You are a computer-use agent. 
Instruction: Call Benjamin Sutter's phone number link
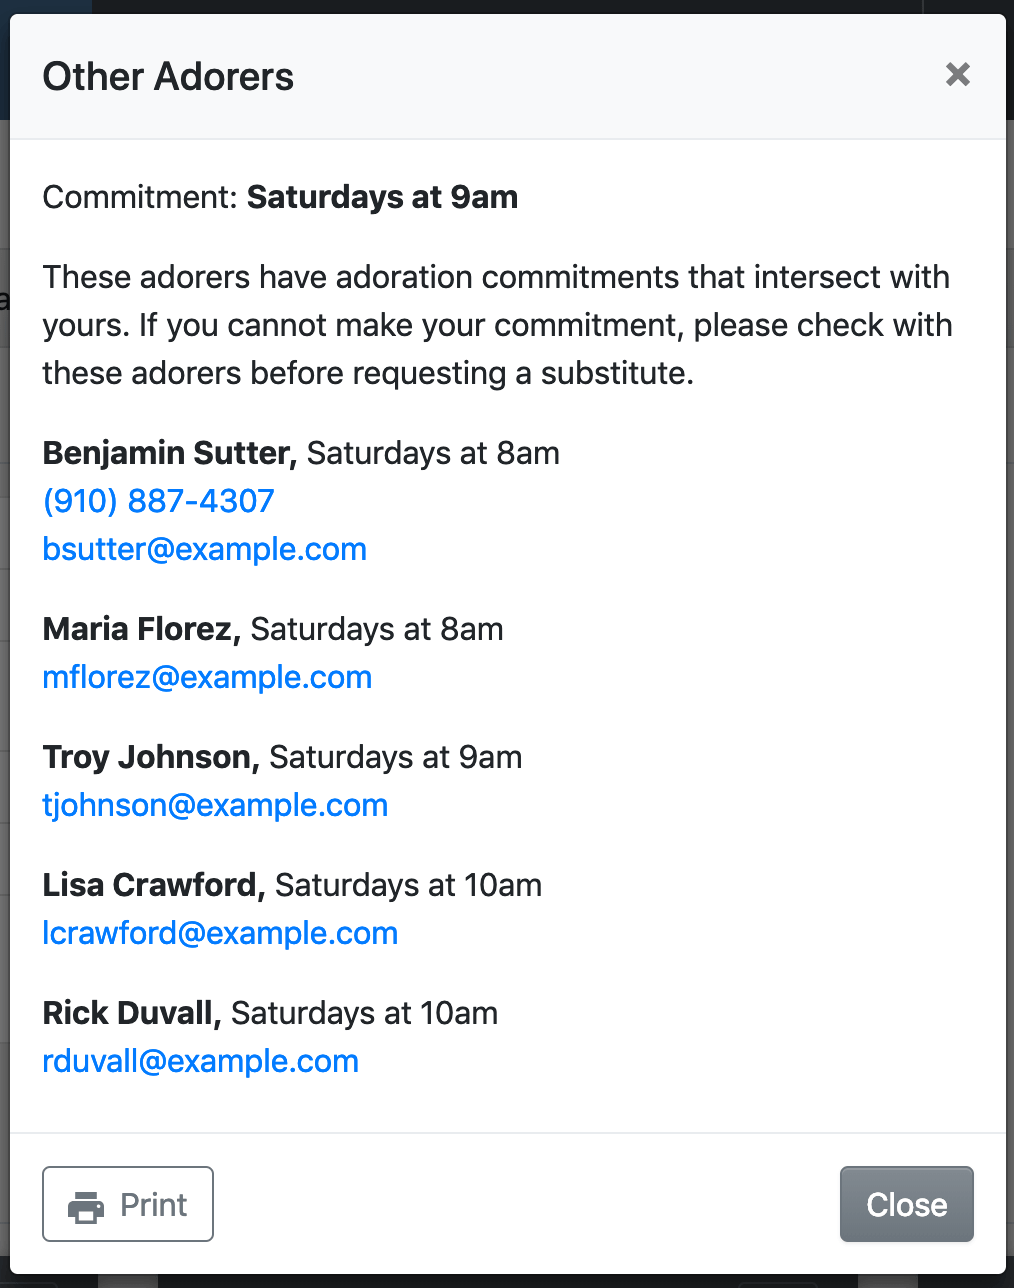[x=158, y=501]
